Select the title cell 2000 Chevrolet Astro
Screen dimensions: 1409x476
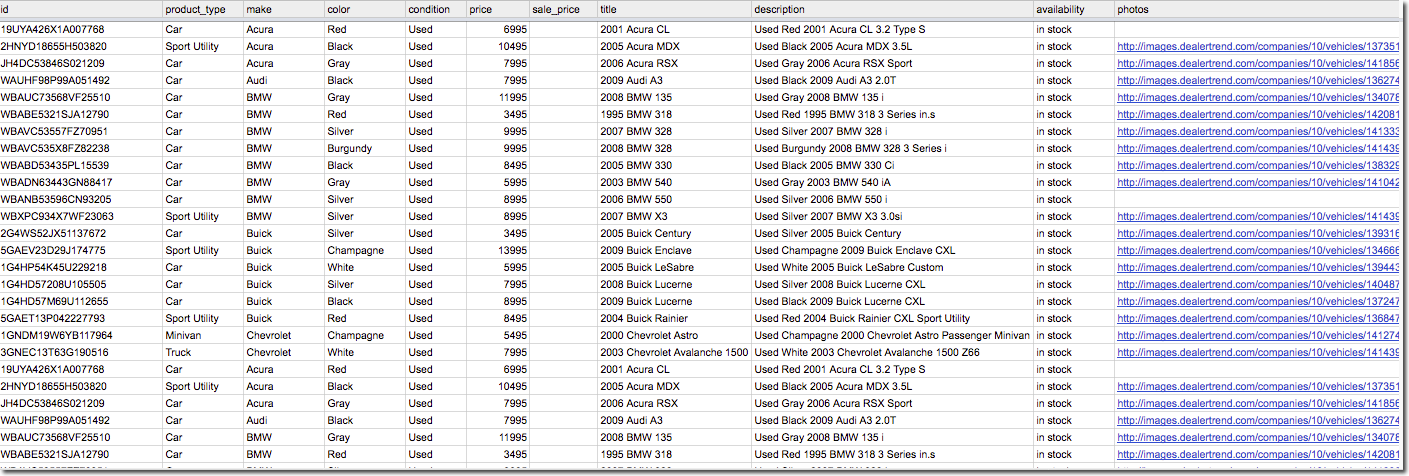click(x=674, y=335)
